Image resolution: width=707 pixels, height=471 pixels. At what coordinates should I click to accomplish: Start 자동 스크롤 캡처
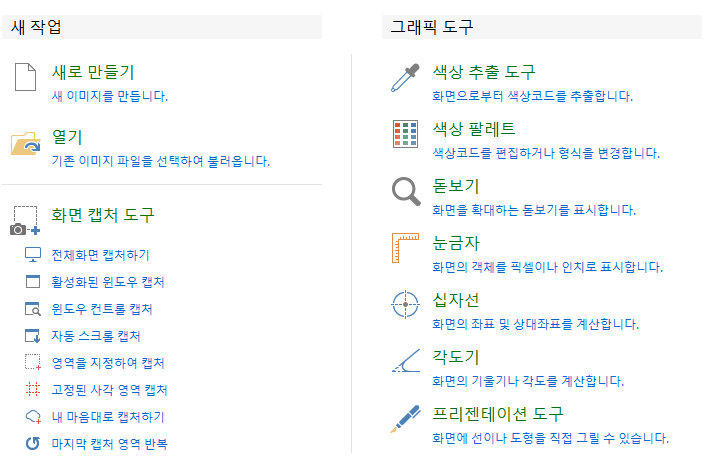[96, 336]
